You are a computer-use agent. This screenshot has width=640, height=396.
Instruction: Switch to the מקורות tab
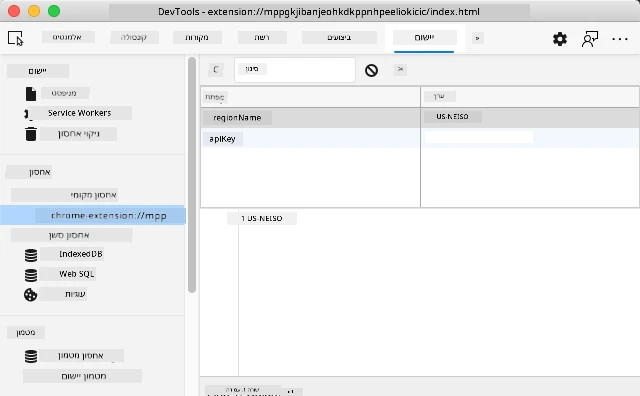tap(197, 37)
